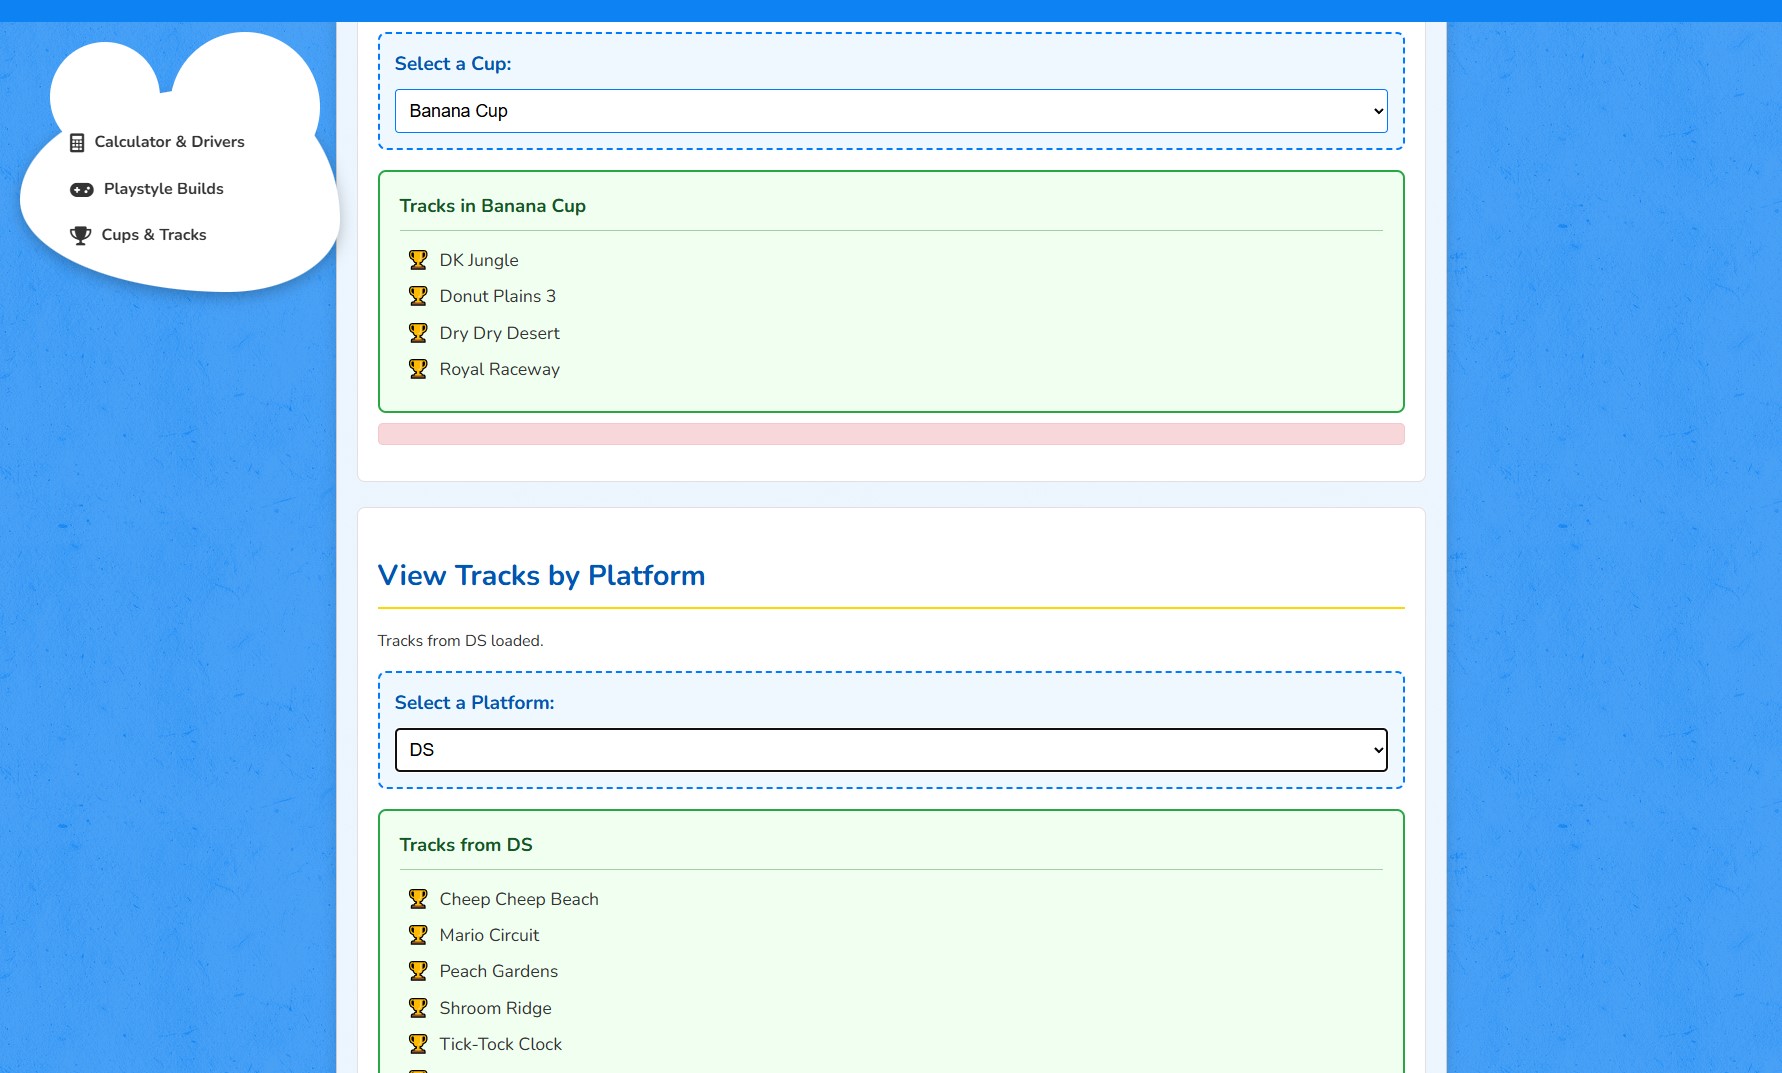The height and width of the screenshot is (1073, 1782).
Task: Click the trophy icon beside Cheep Cheep Beach
Action: (x=418, y=899)
